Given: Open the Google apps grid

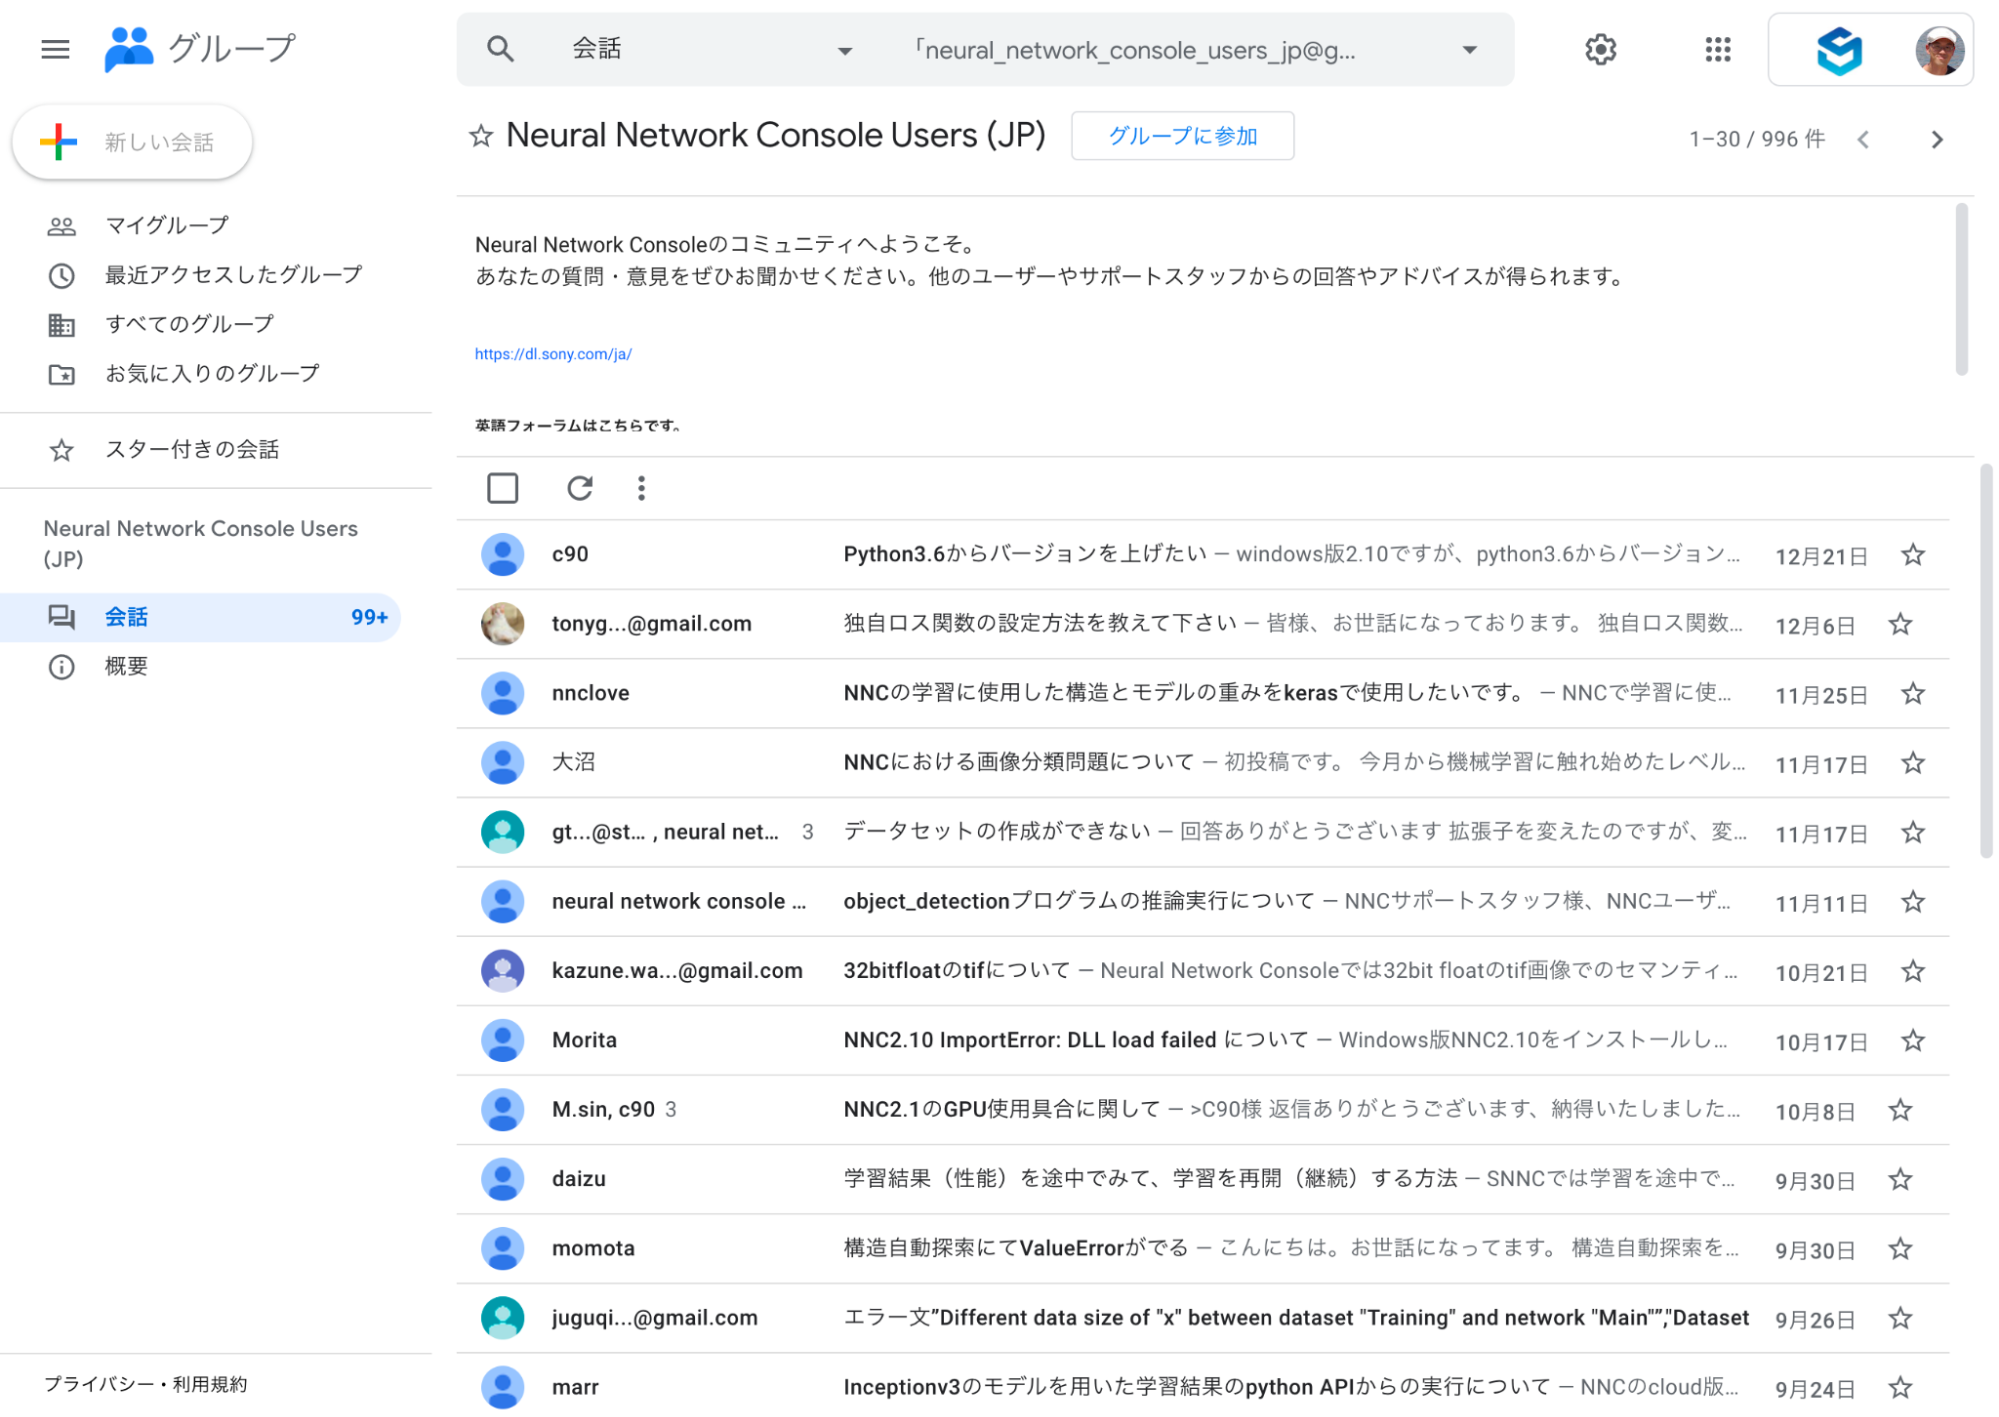Looking at the screenshot, I should coord(1718,49).
